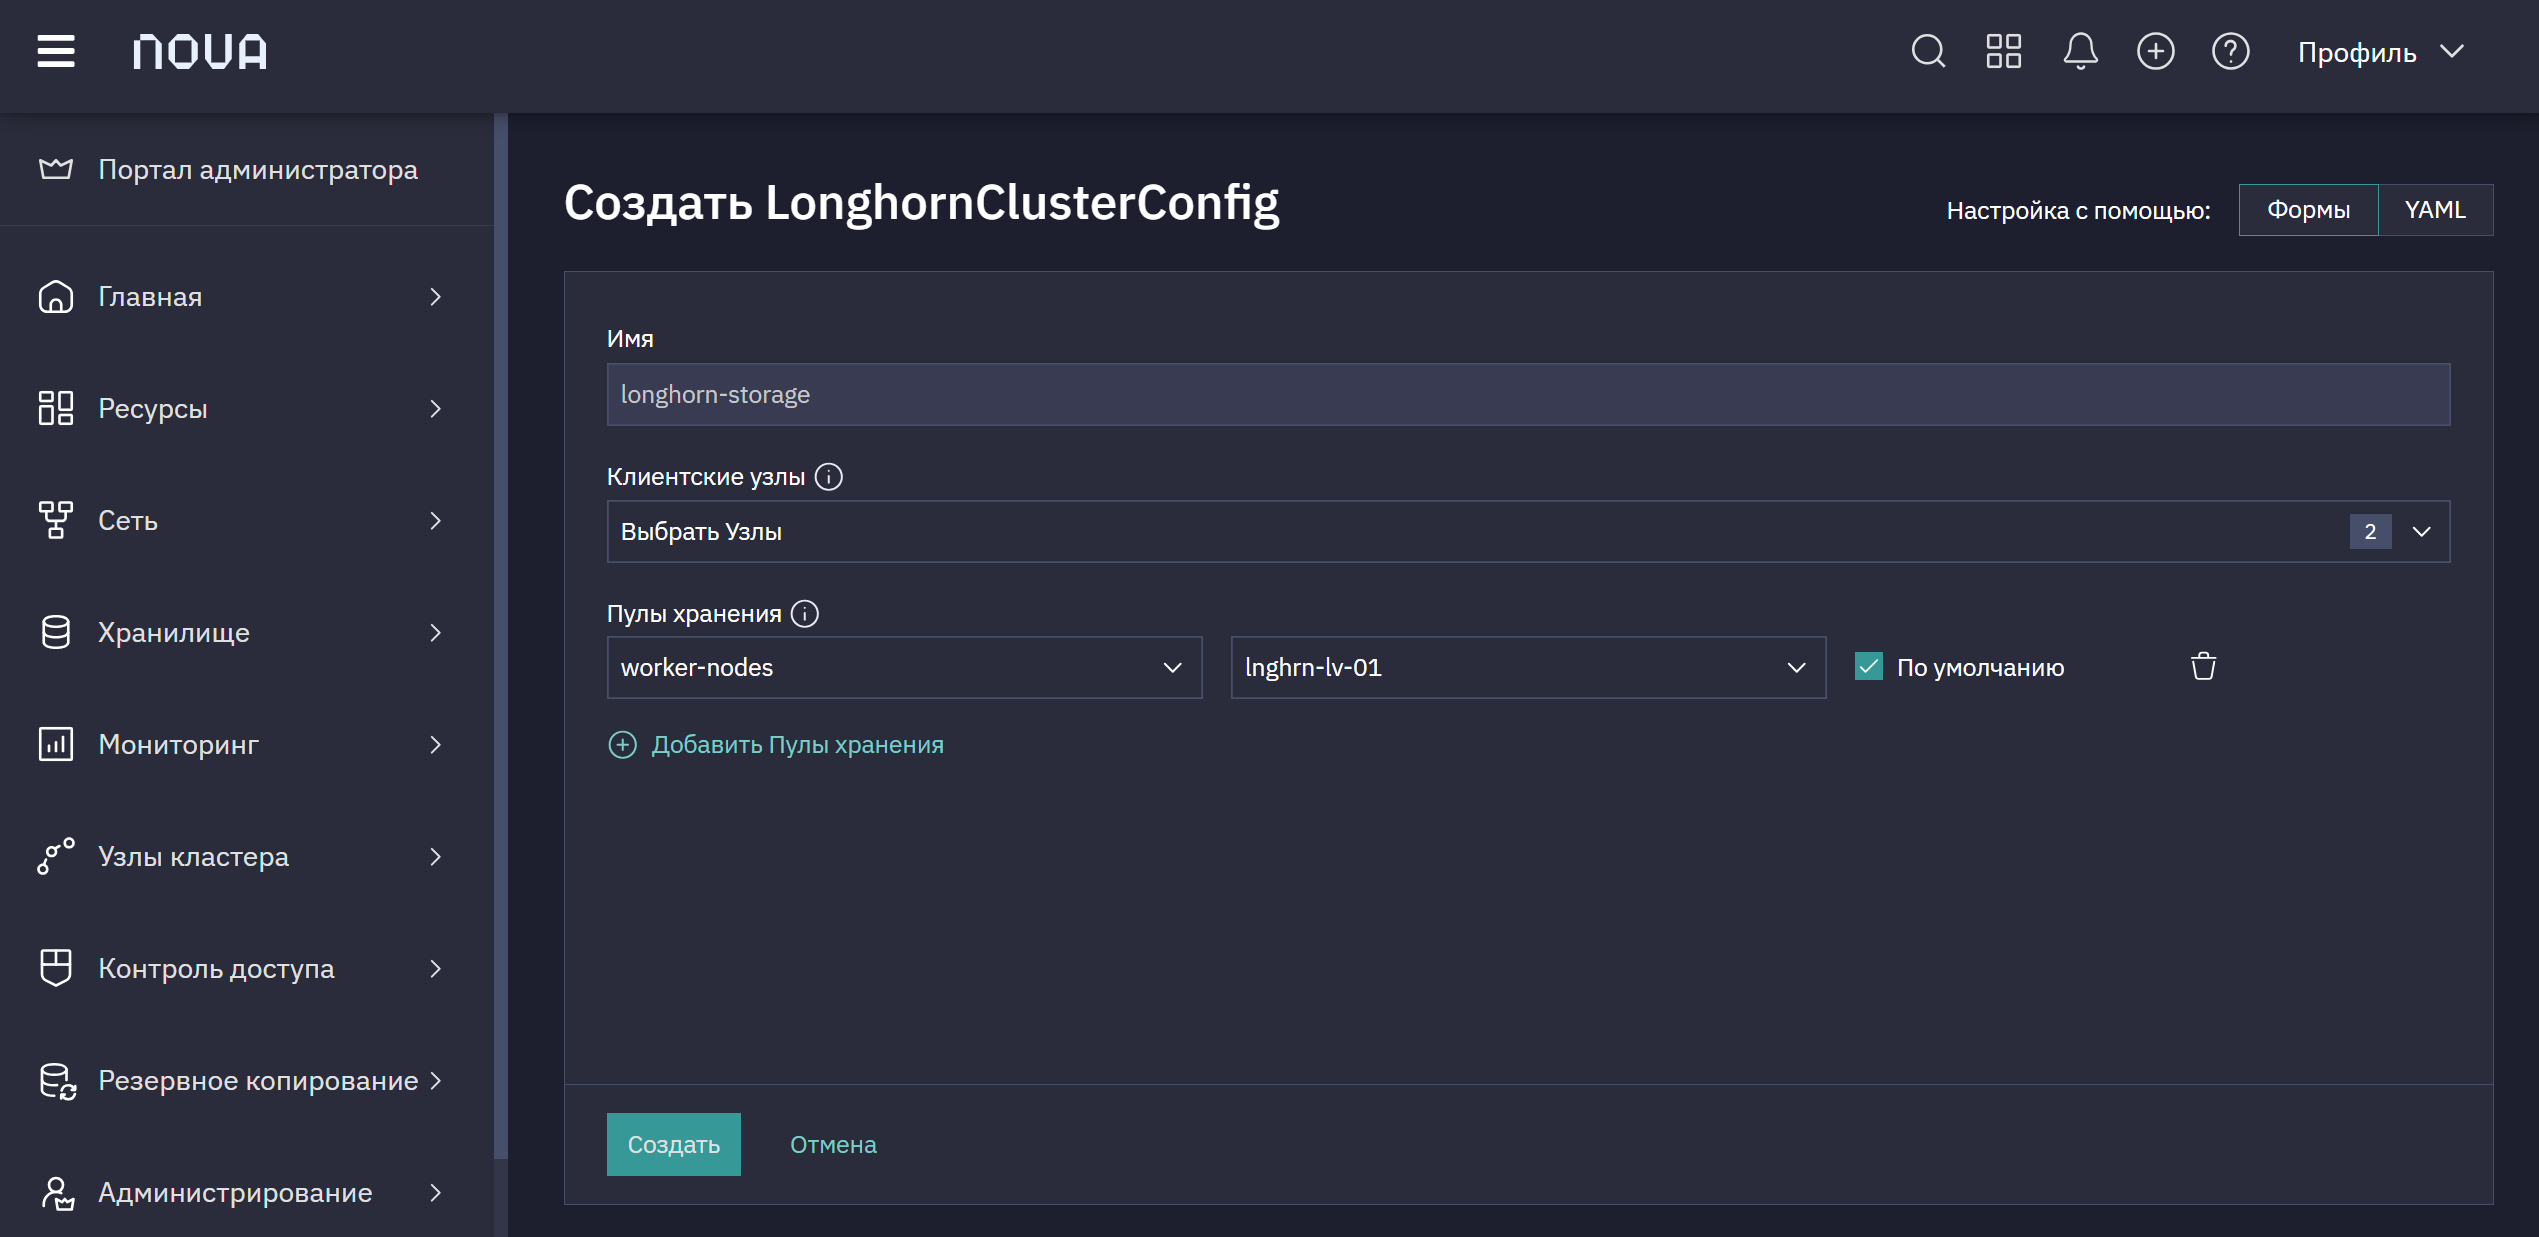Click the Главная home icon
The height and width of the screenshot is (1237, 2539).
point(56,297)
